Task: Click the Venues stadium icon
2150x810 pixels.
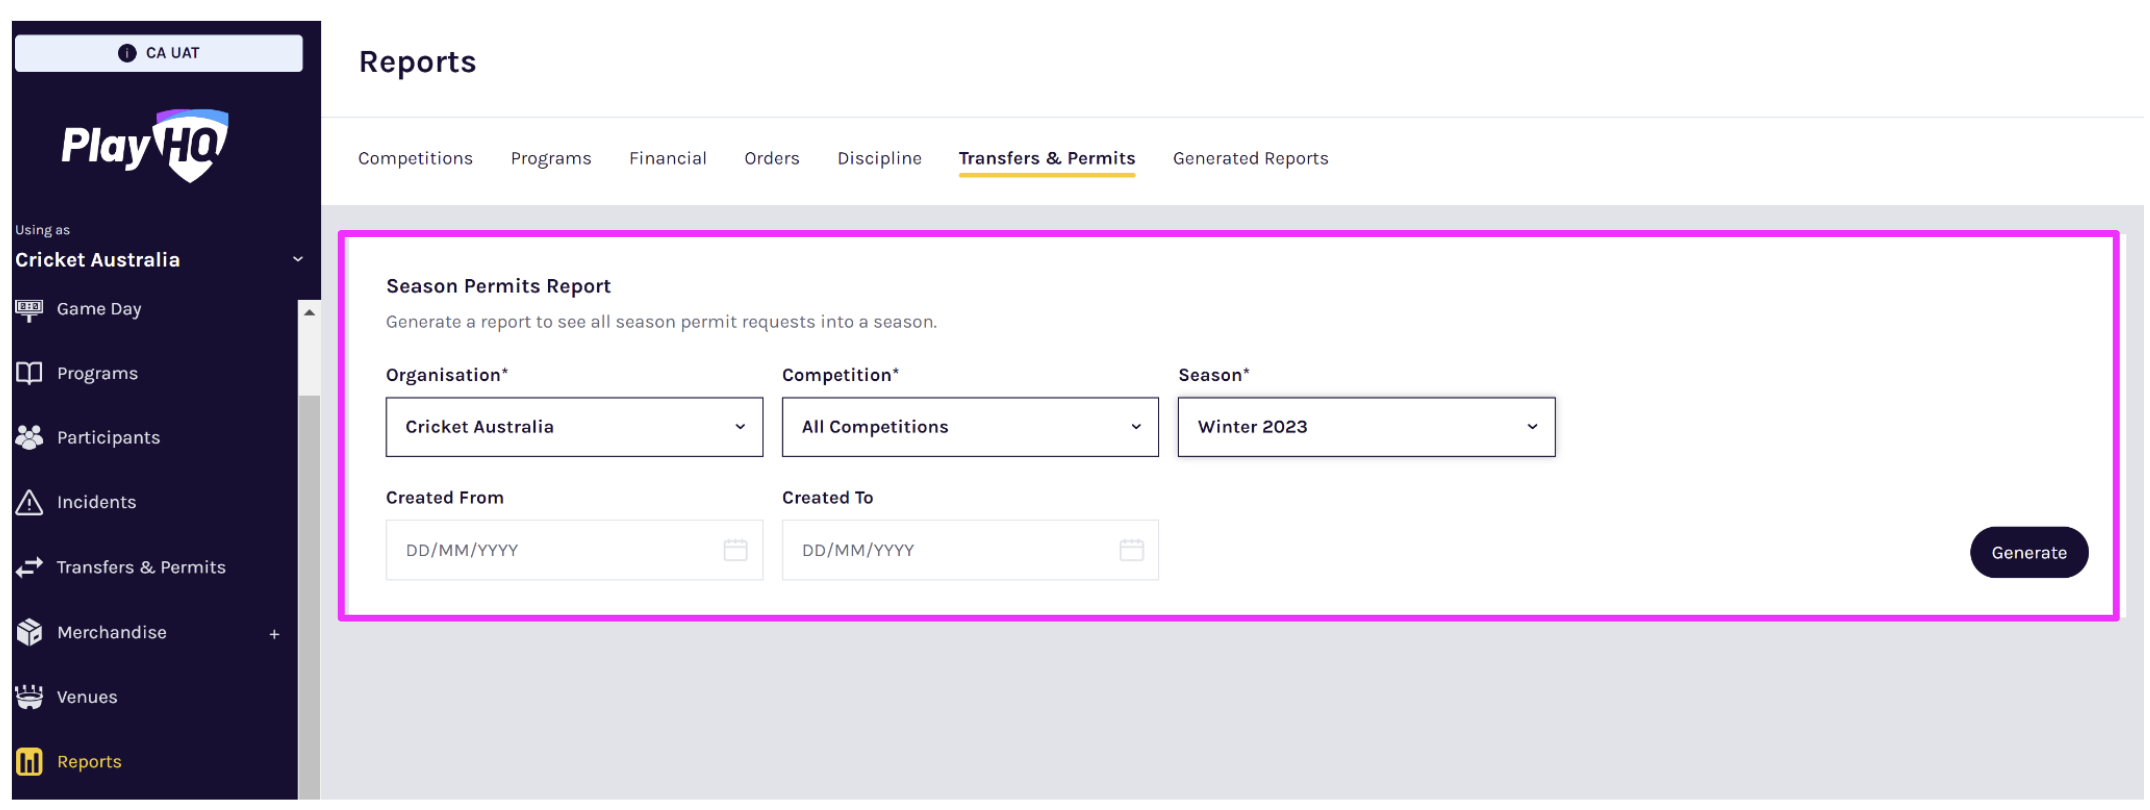Action: [29, 697]
